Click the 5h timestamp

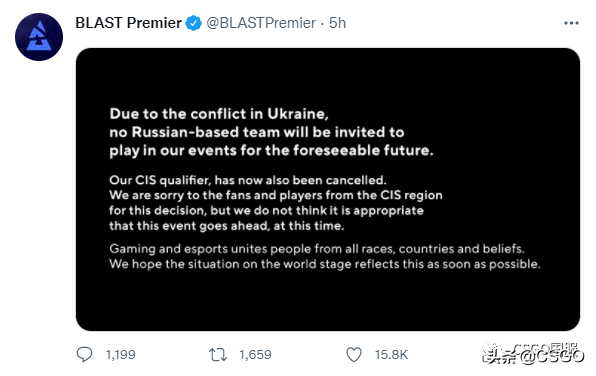(x=338, y=23)
